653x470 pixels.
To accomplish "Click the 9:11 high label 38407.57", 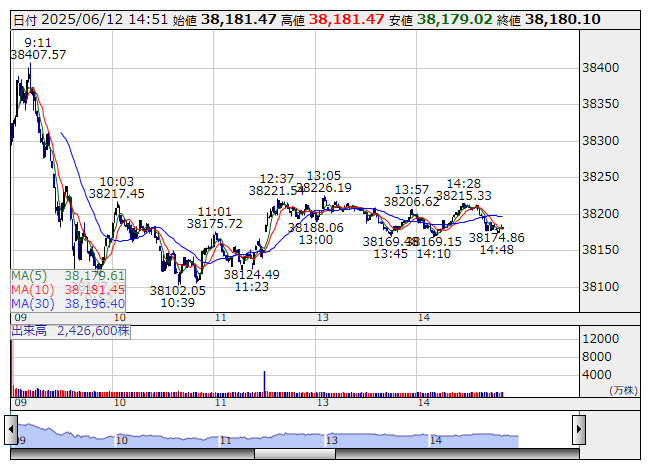I will click(38, 55).
